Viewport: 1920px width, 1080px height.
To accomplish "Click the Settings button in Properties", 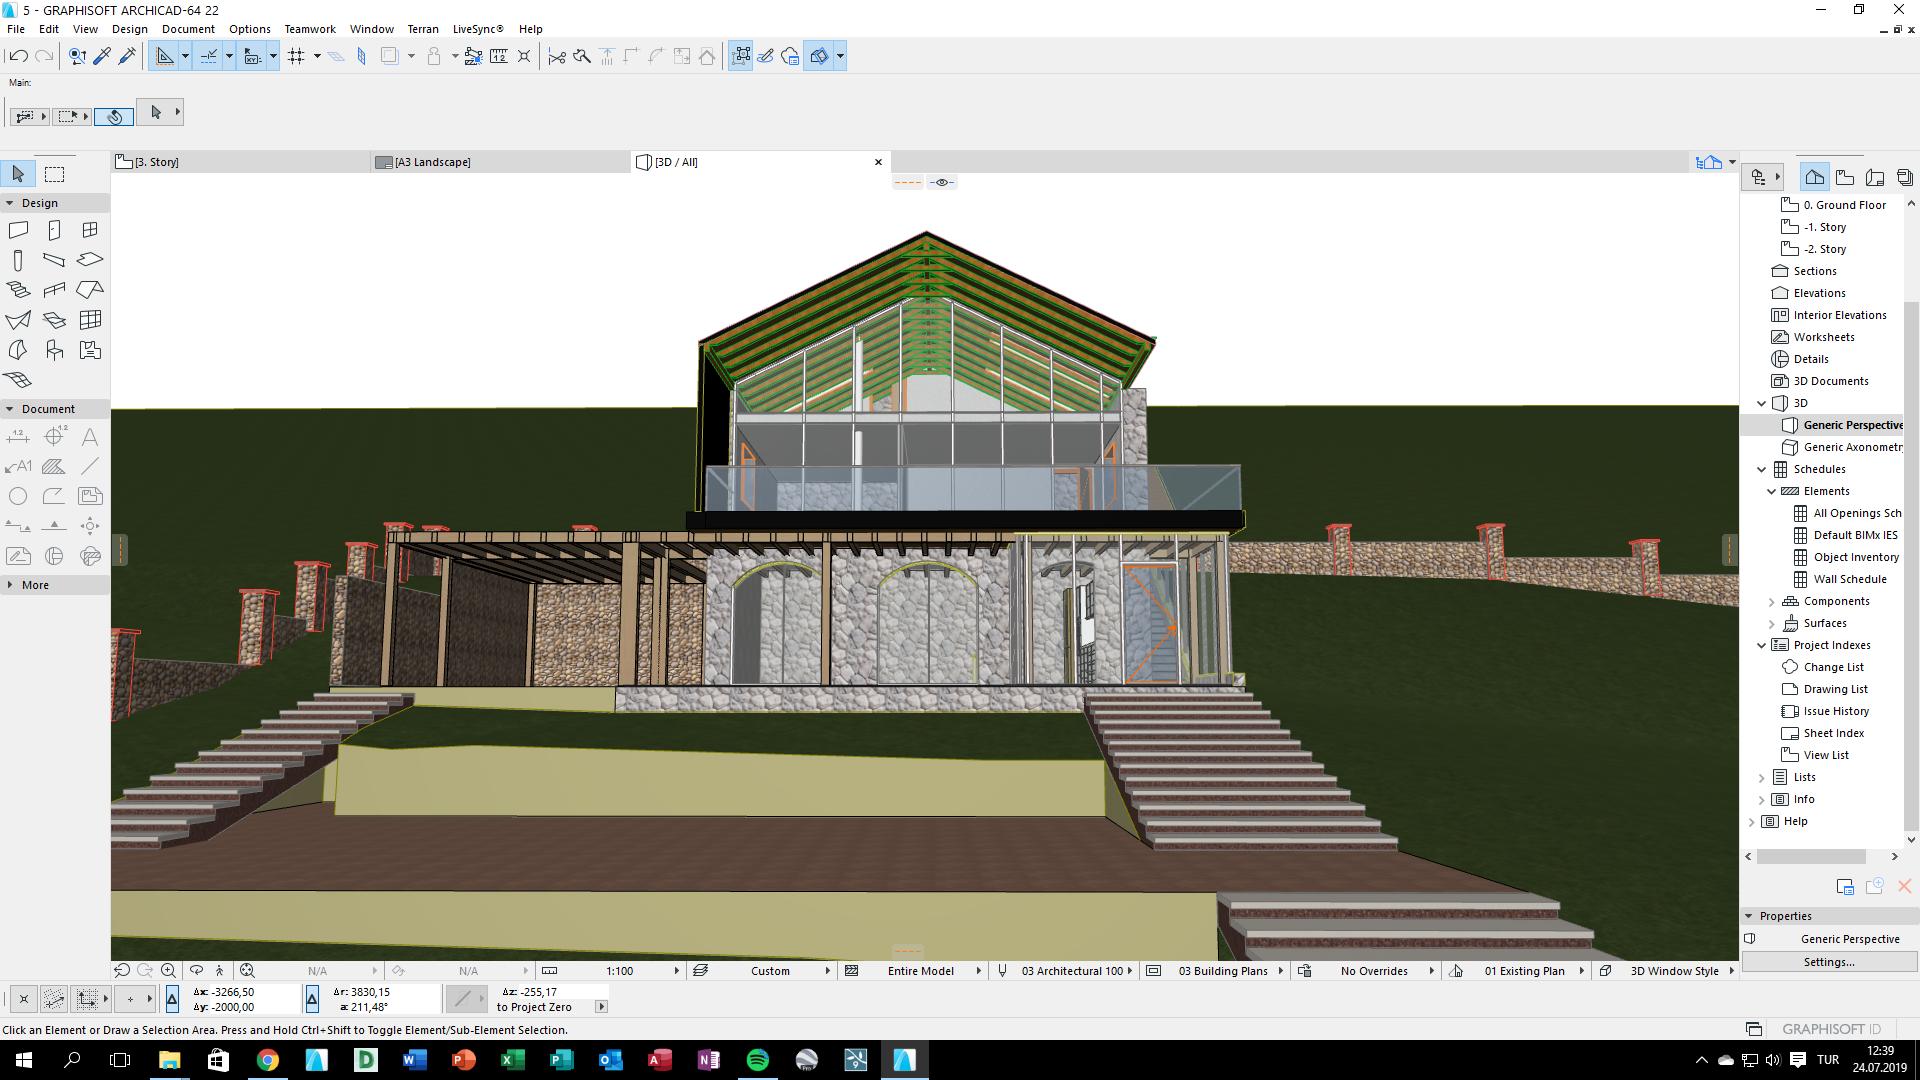I will pyautogui.click(x=1828, y=962).
